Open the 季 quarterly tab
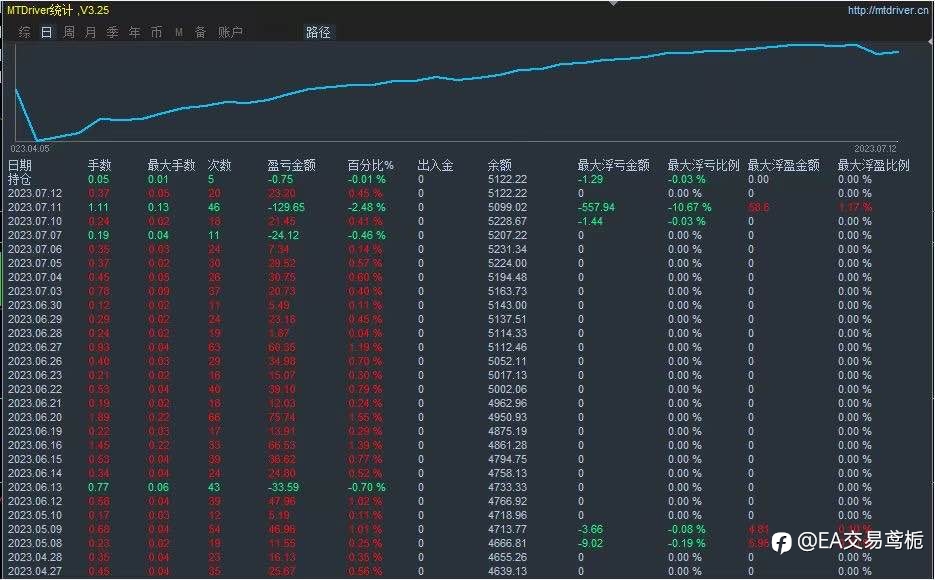This screenshot has width=935, height=580. pyautogui.click(x=113, y=32)
